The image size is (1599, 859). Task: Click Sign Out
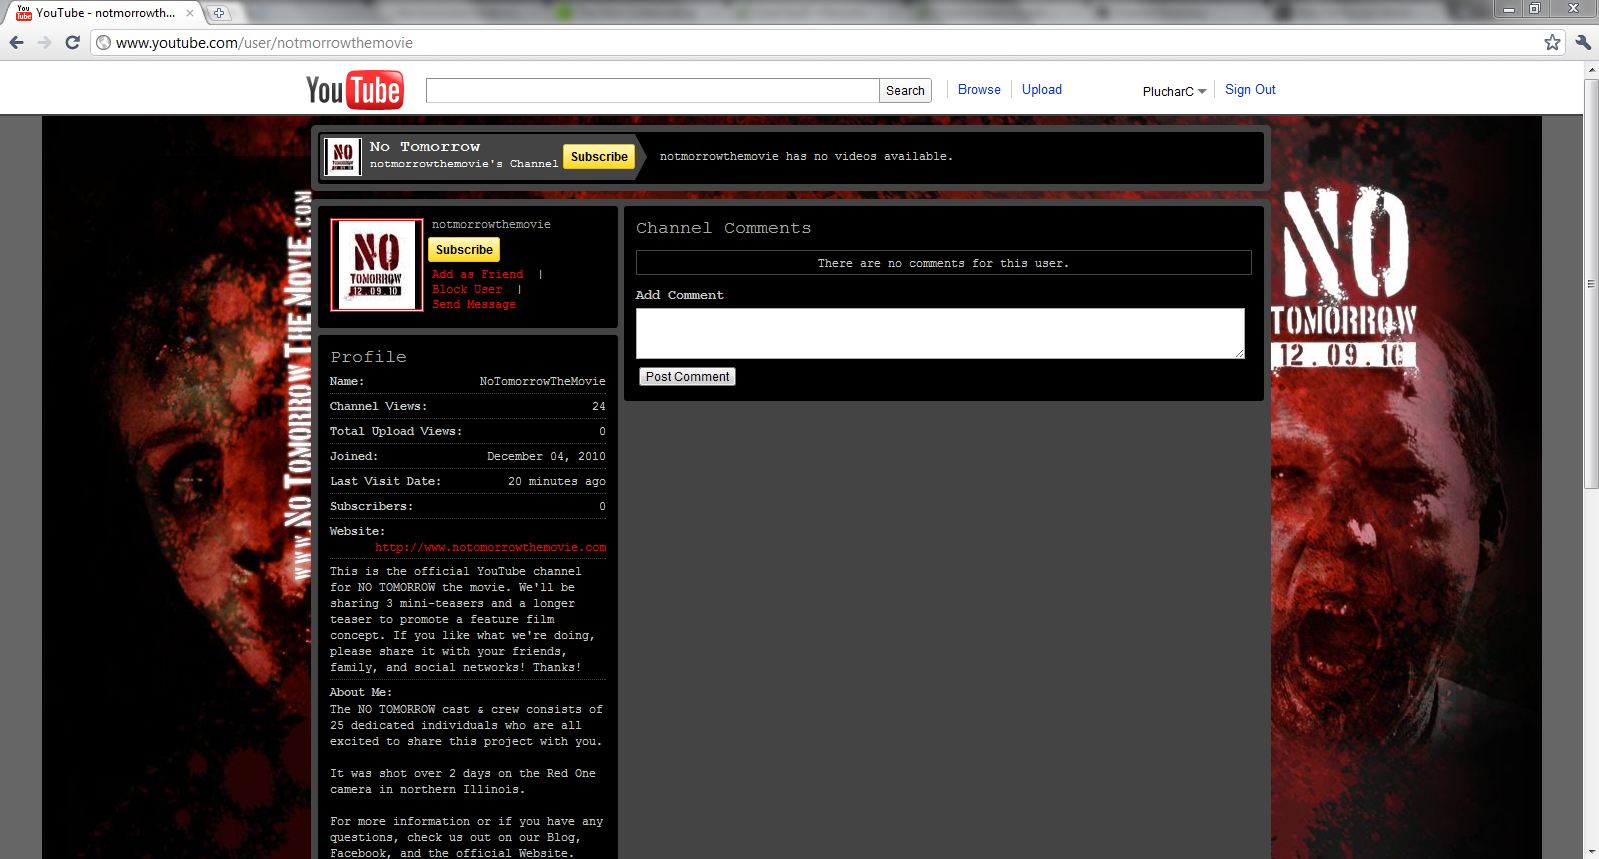pos(1250,89)
